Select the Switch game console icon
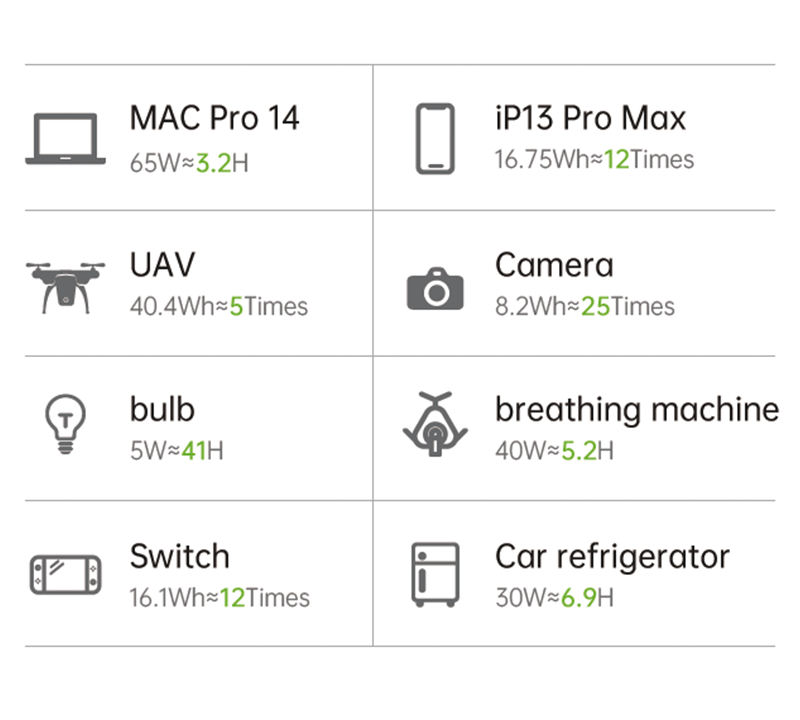The height and width of the screenshot is (720, 800). pos(66,575)
